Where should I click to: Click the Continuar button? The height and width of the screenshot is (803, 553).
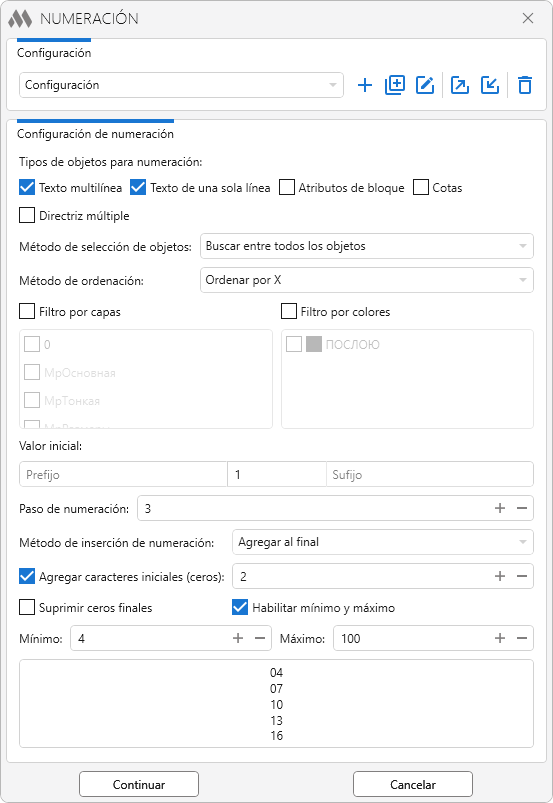click(x=139, y=784)
